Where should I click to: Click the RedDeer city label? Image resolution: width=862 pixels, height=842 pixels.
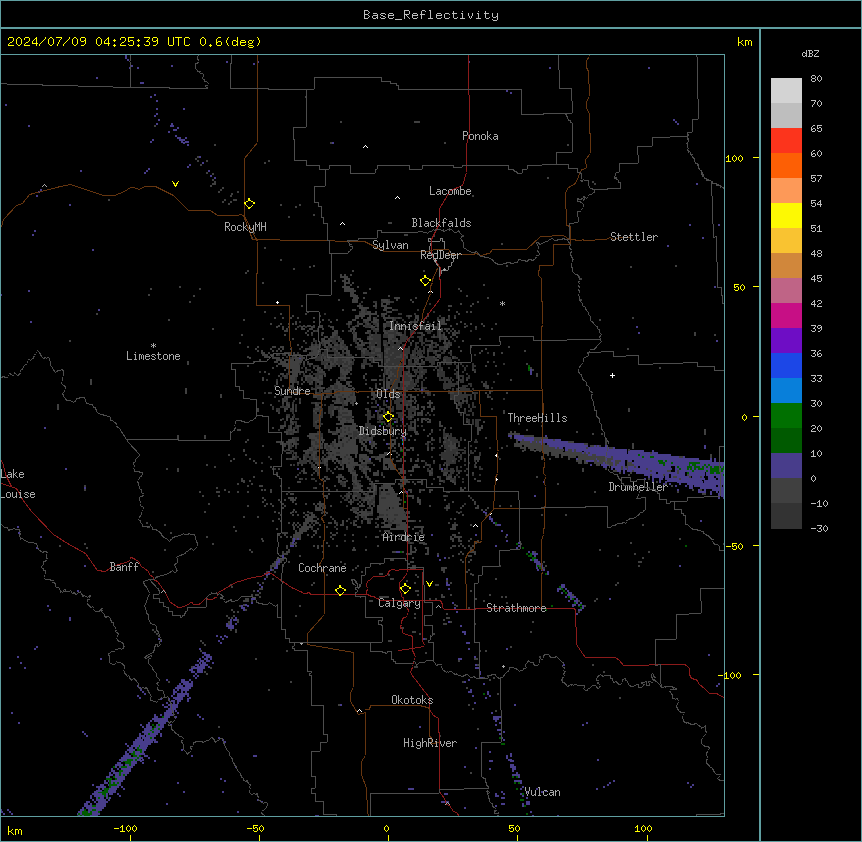click(440, 255)
